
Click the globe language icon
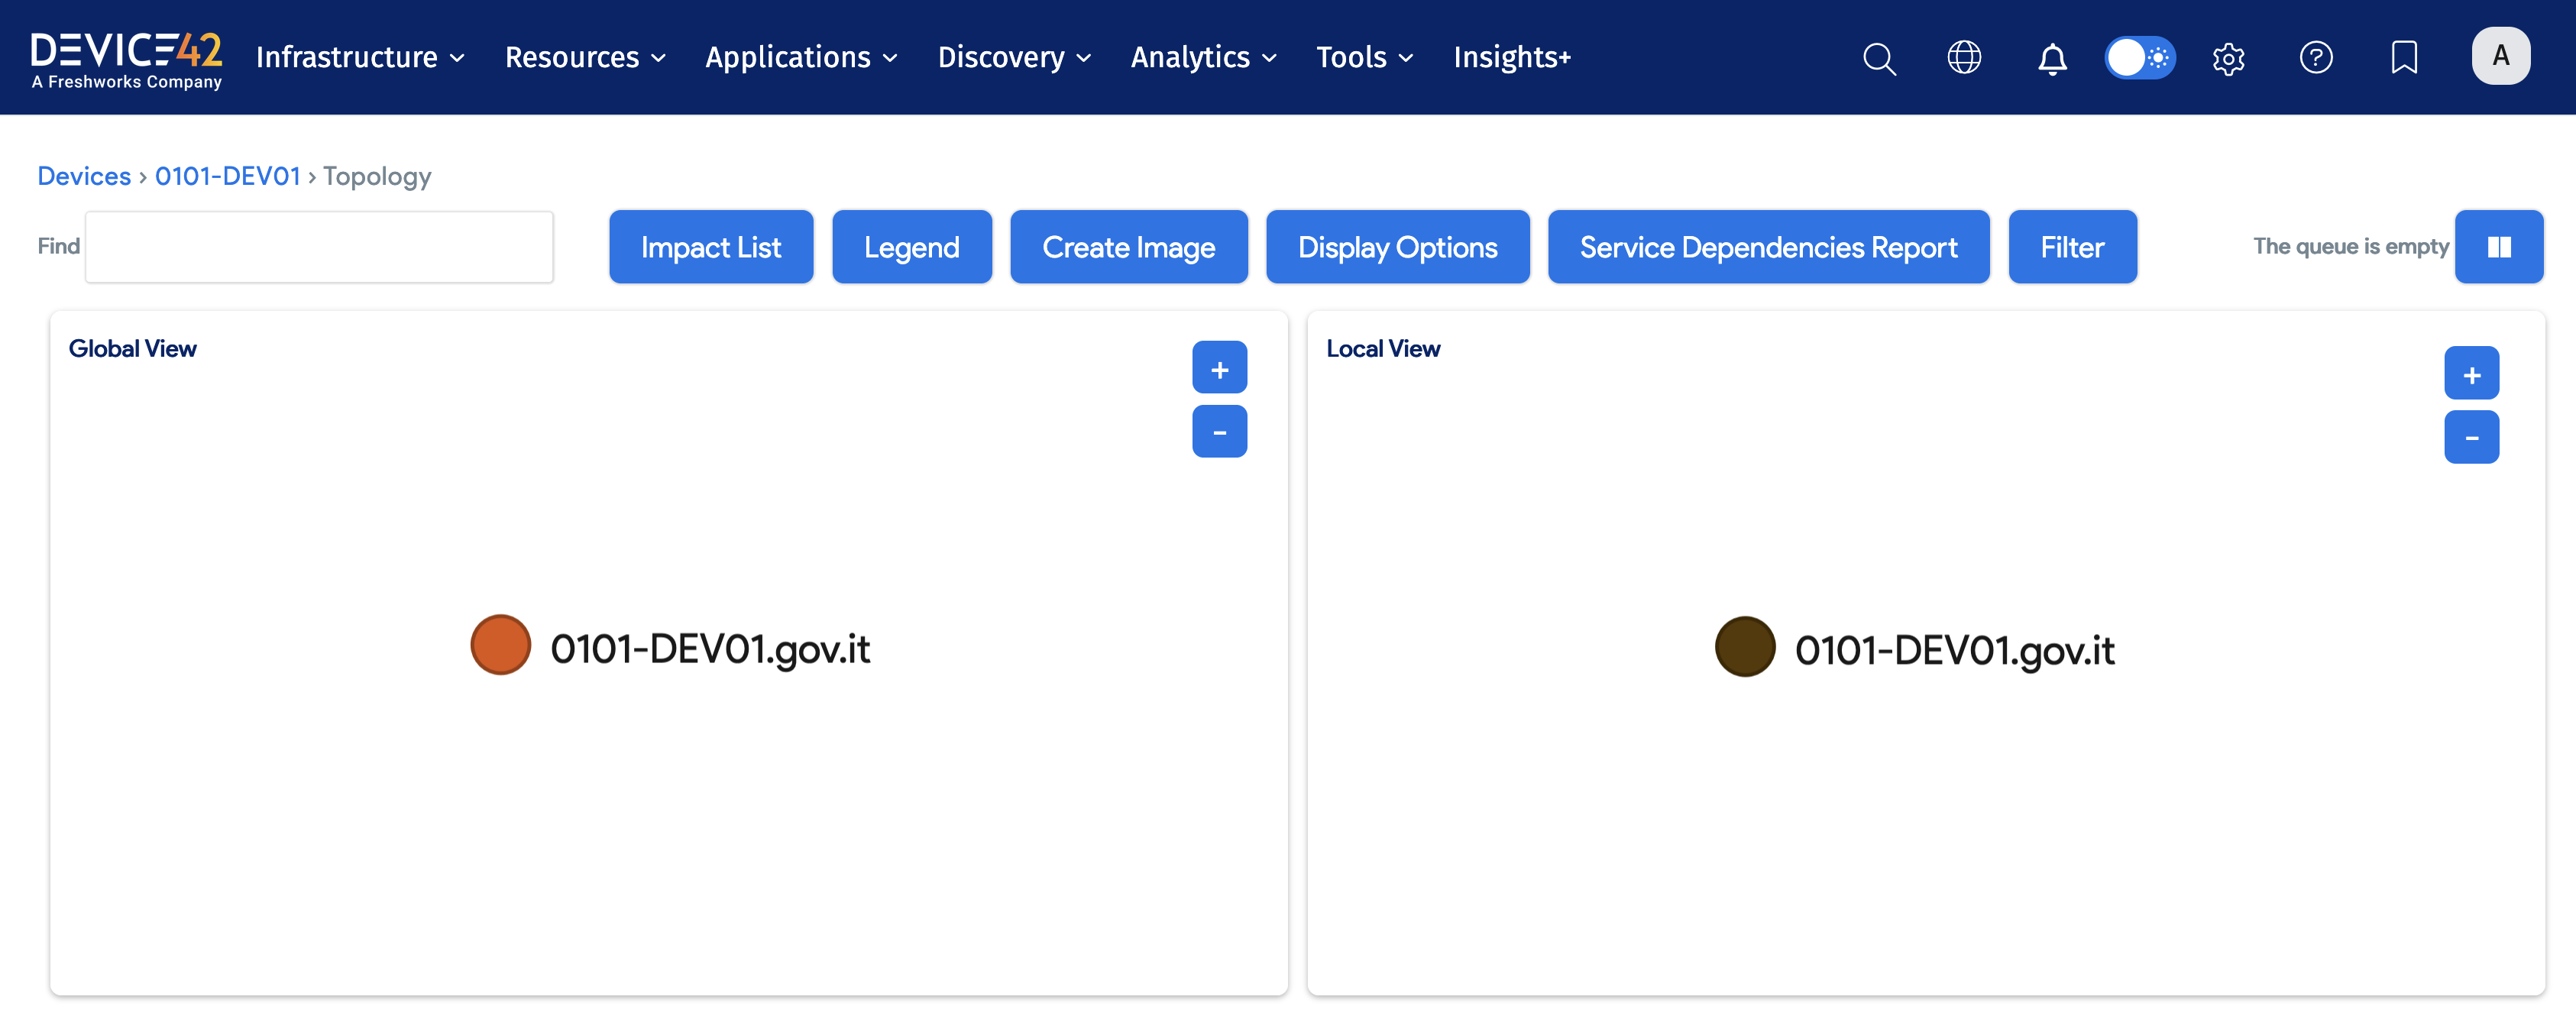tap(1964, 58)
